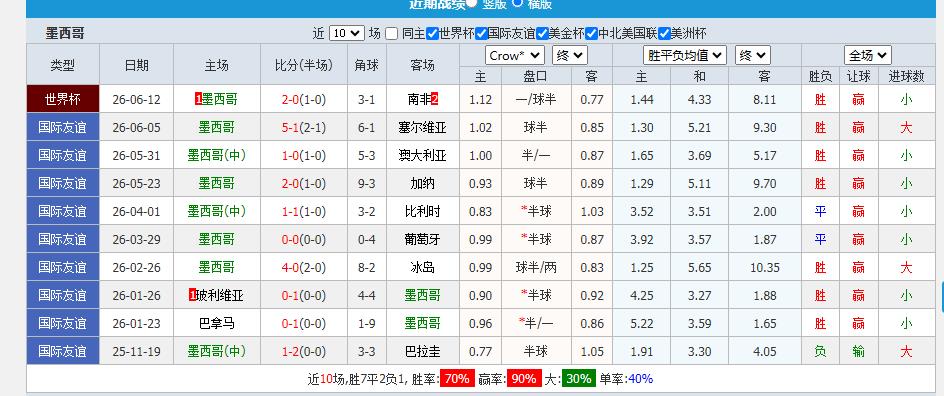Open the Crow* bookmaker dropdown
The image size is (944, 396).
tap(515, 55)
